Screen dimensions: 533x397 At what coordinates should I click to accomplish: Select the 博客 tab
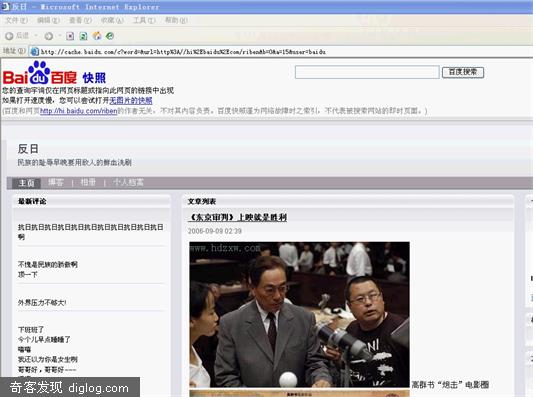(56, 183)
